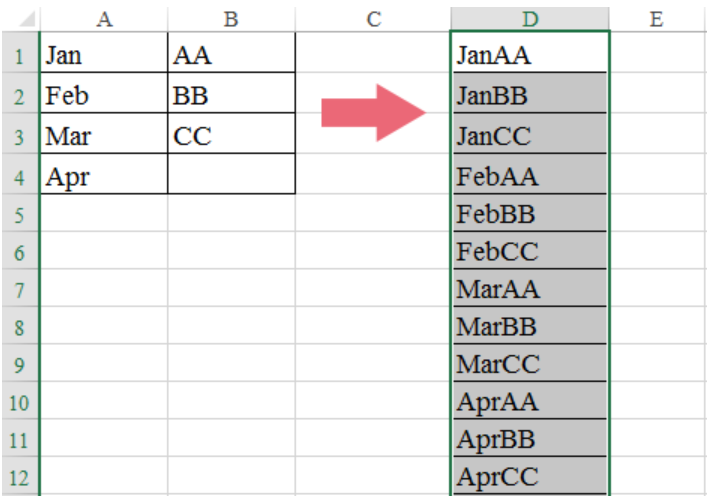Select row 12 header
707x500 pixels.
click(x=20, y=476)
